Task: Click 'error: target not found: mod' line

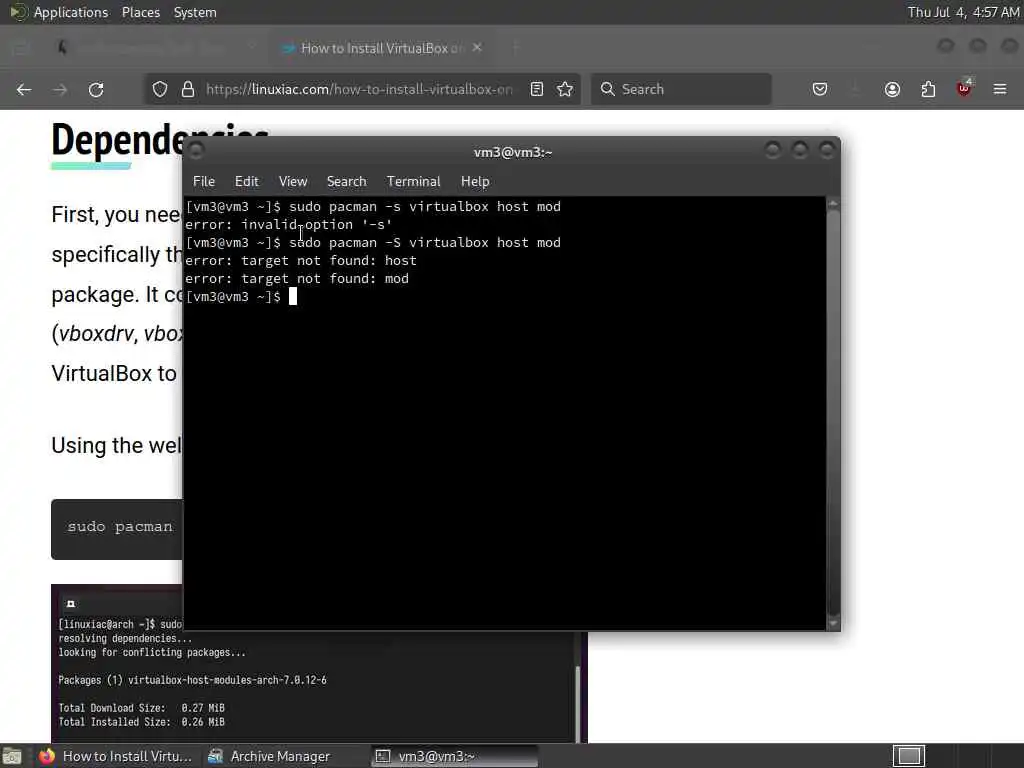Action: tap(296, 279)
